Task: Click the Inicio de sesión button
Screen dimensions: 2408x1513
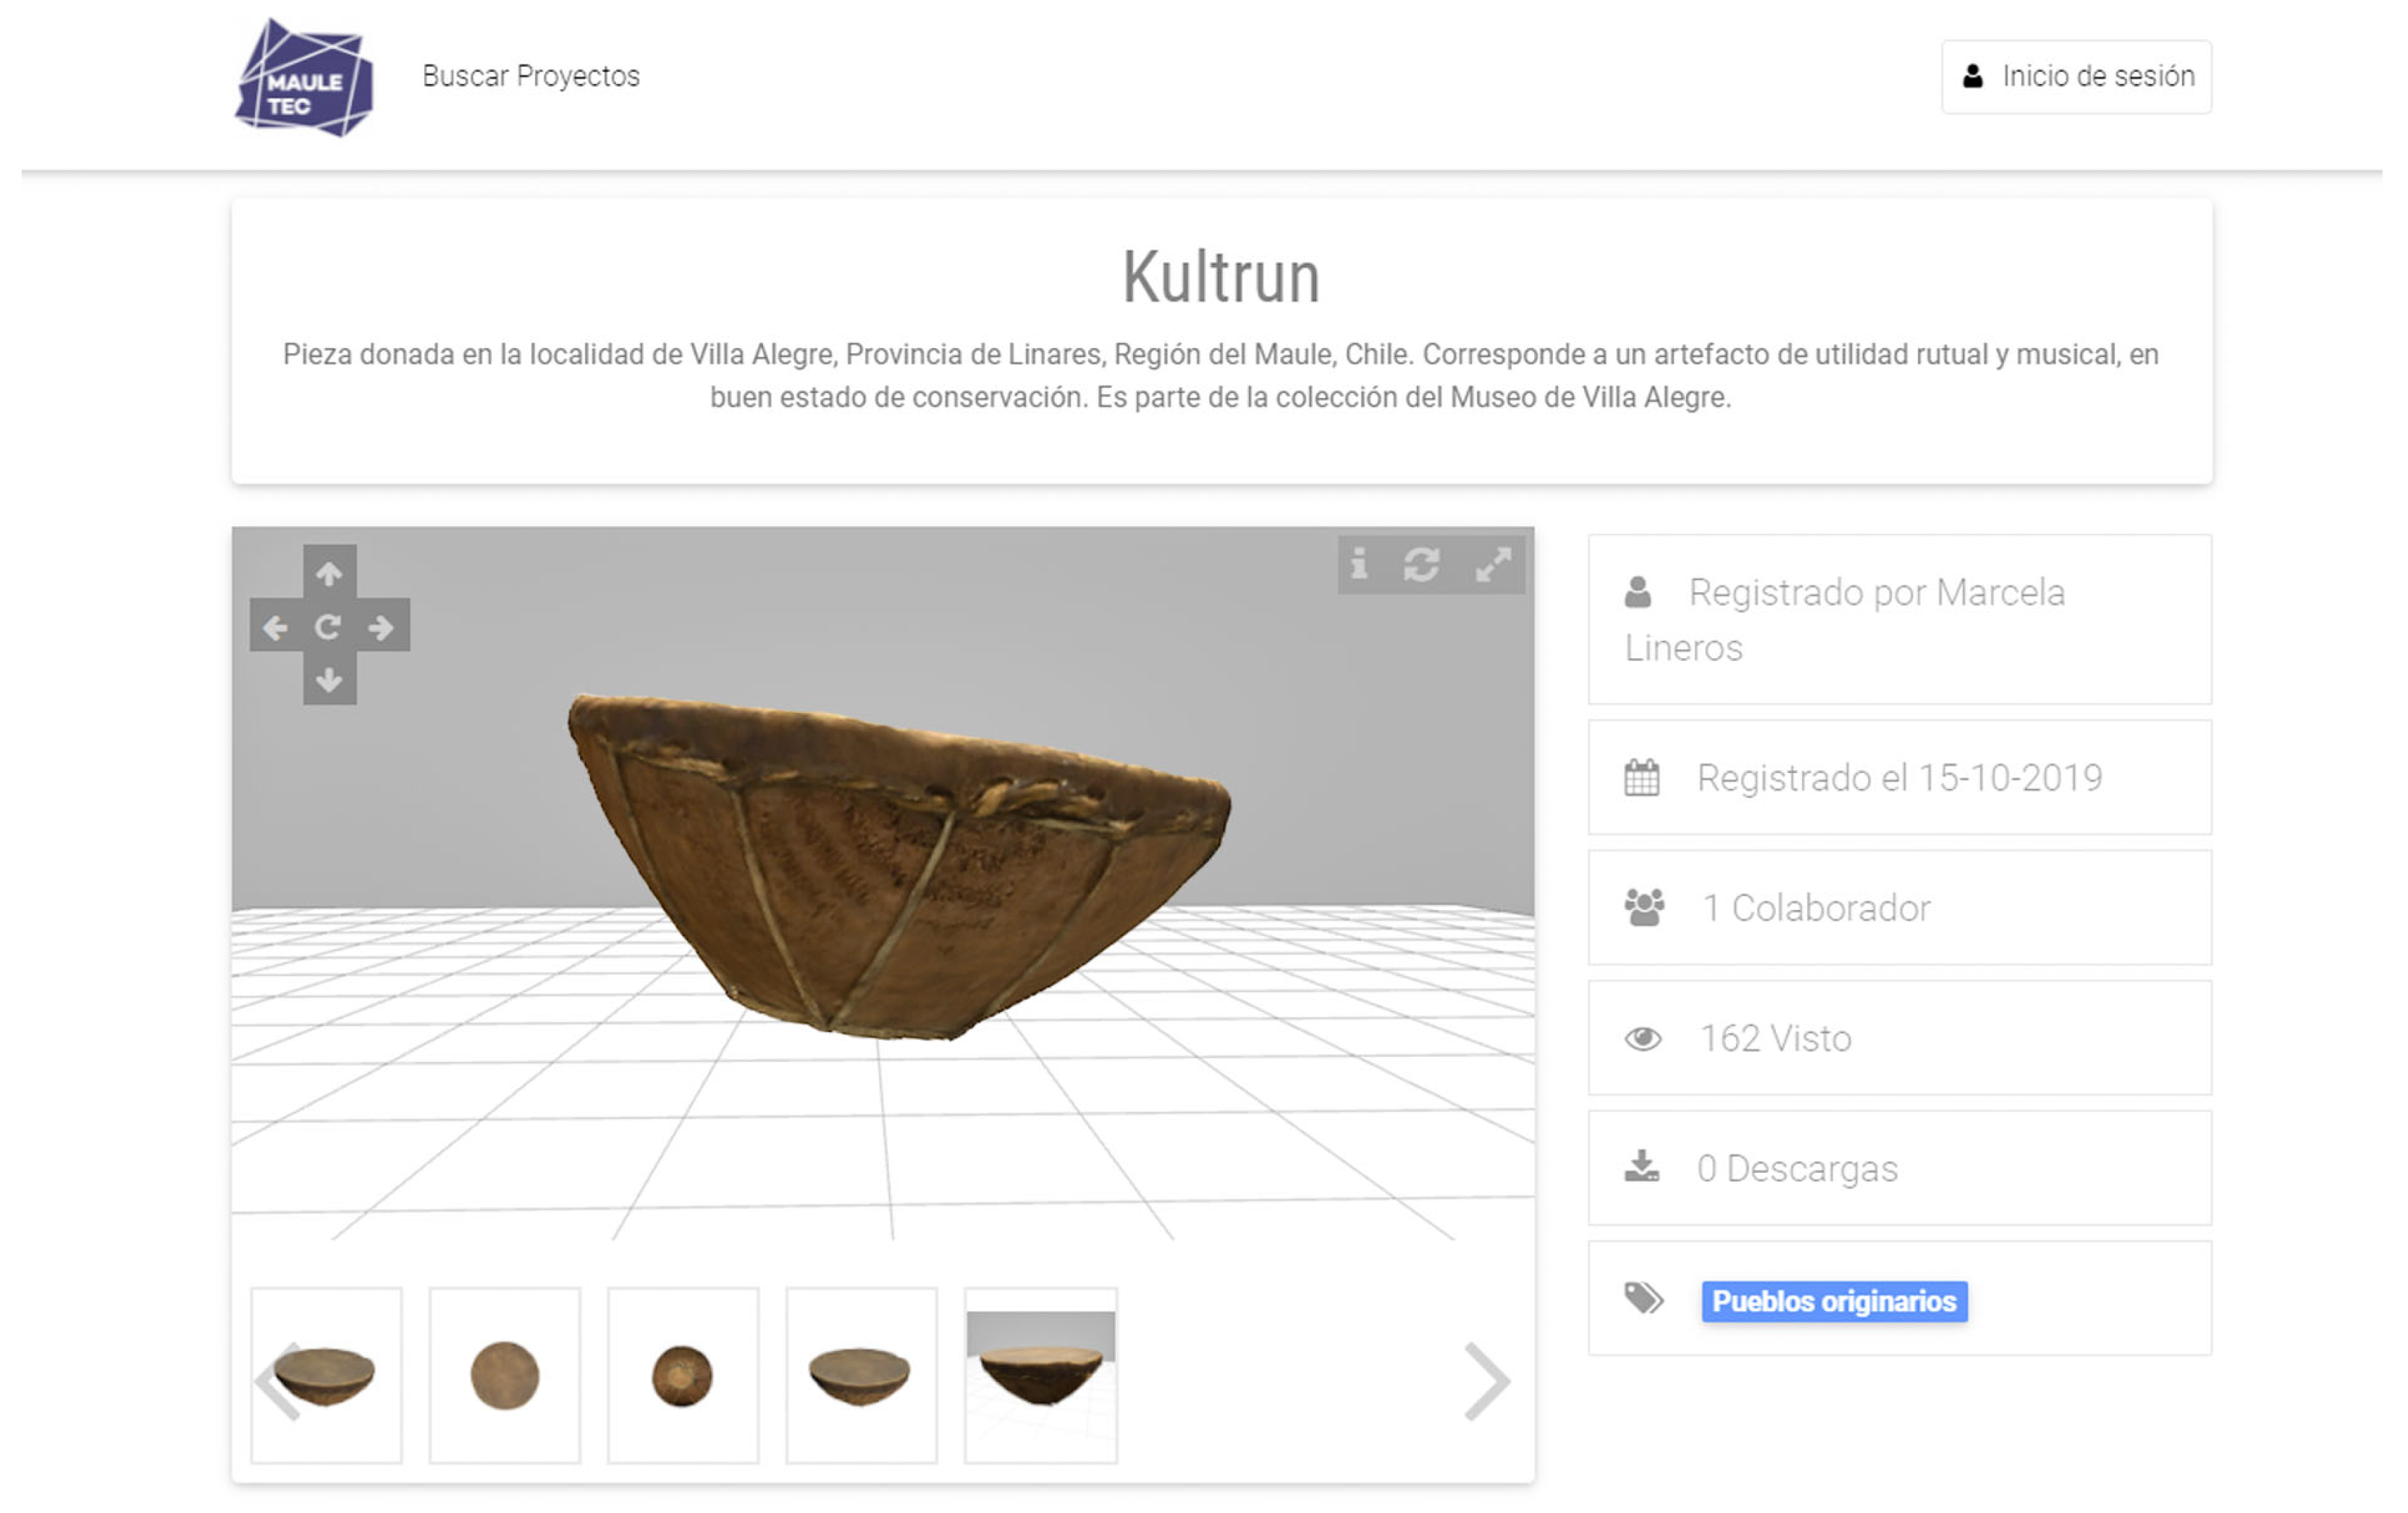Action: pyautogui.click(x=2076, y=77)
